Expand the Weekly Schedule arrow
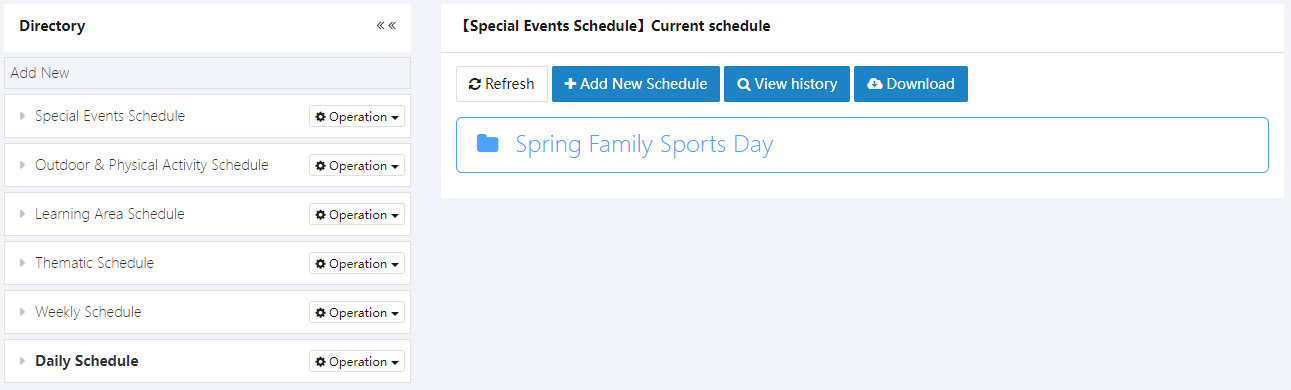The height and width of the screenshot is (390, 1291). (22, 312)
